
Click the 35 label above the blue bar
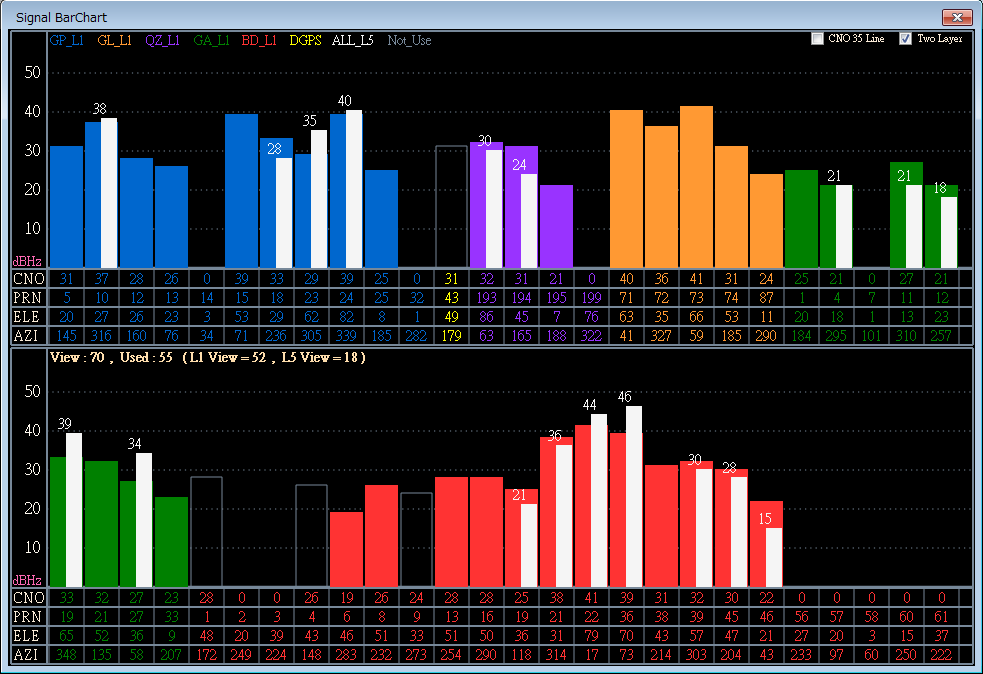tap(310, 121)
